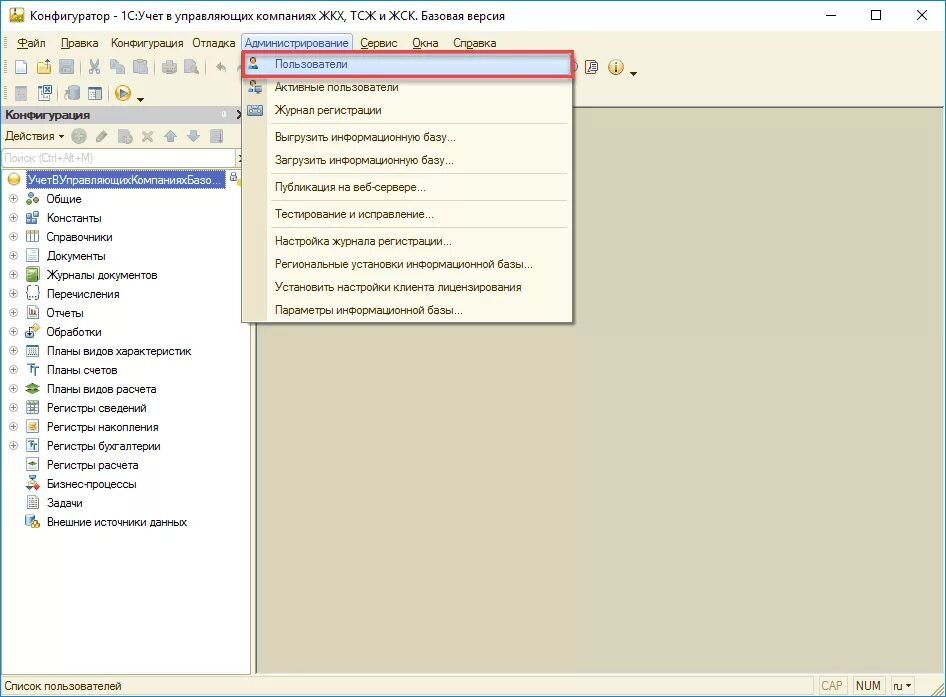Click the Undo arrow icon
Screen dimensions: 946x697
click(221, 67)
